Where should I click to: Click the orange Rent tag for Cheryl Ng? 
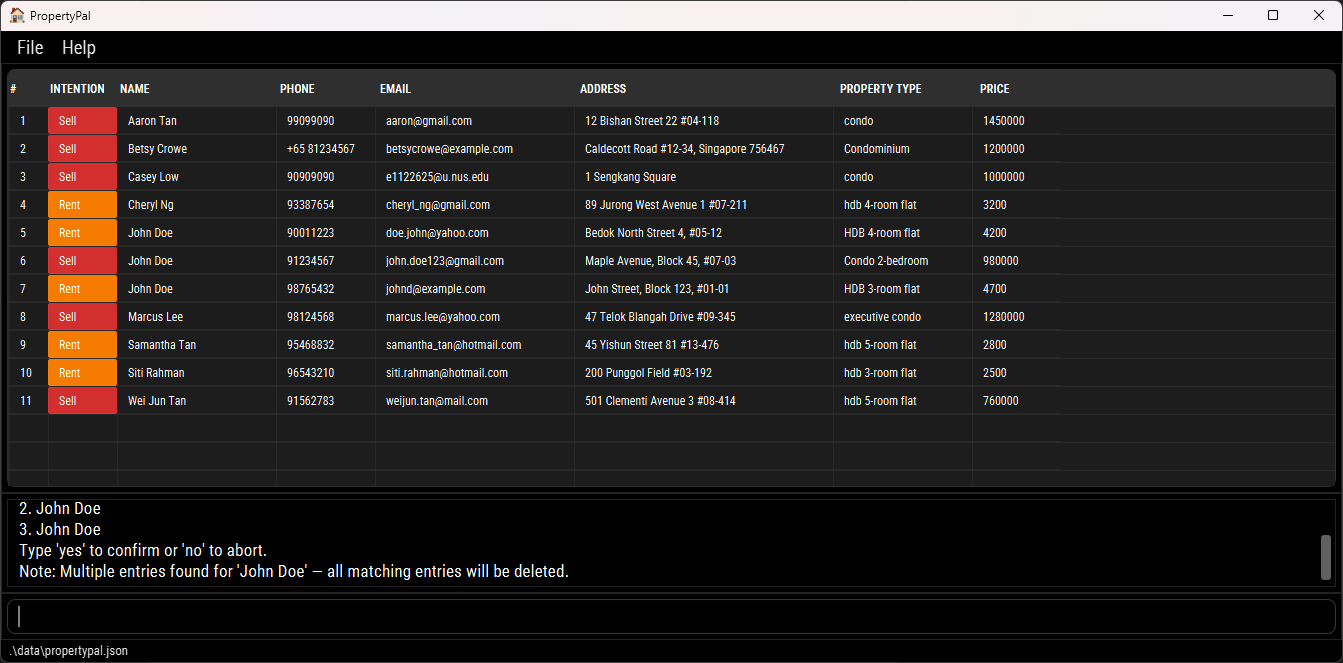tap(82, 205)
